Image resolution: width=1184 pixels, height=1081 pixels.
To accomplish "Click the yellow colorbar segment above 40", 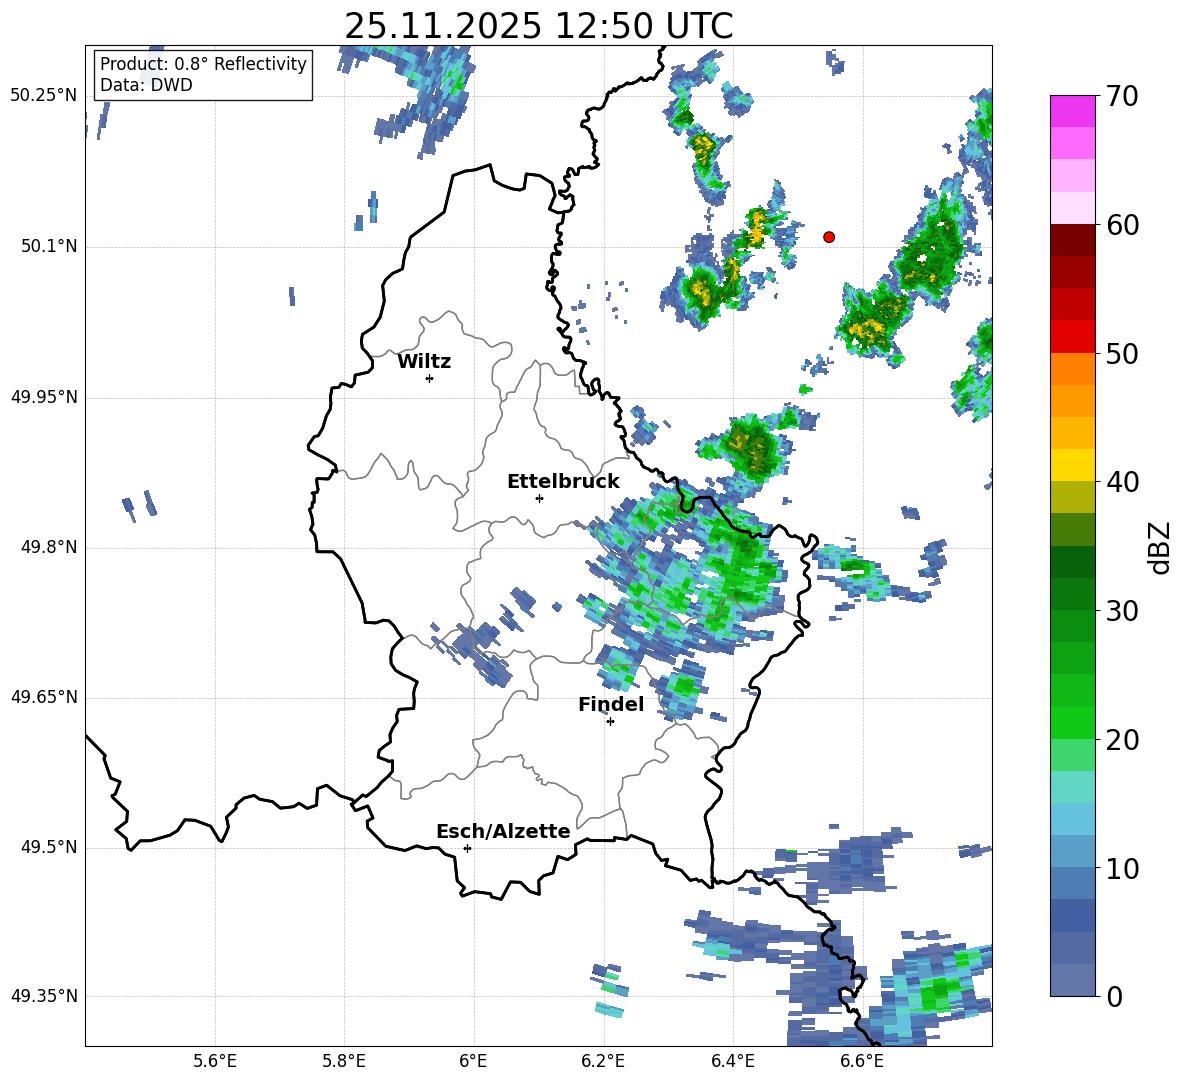I will [x=1072, y=464].
